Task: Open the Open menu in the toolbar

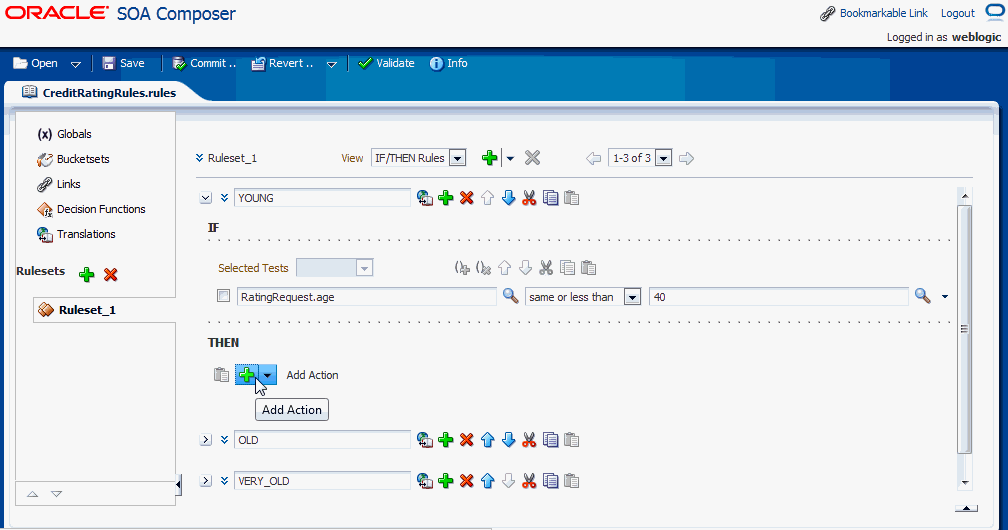Action: tap(35, 63)
